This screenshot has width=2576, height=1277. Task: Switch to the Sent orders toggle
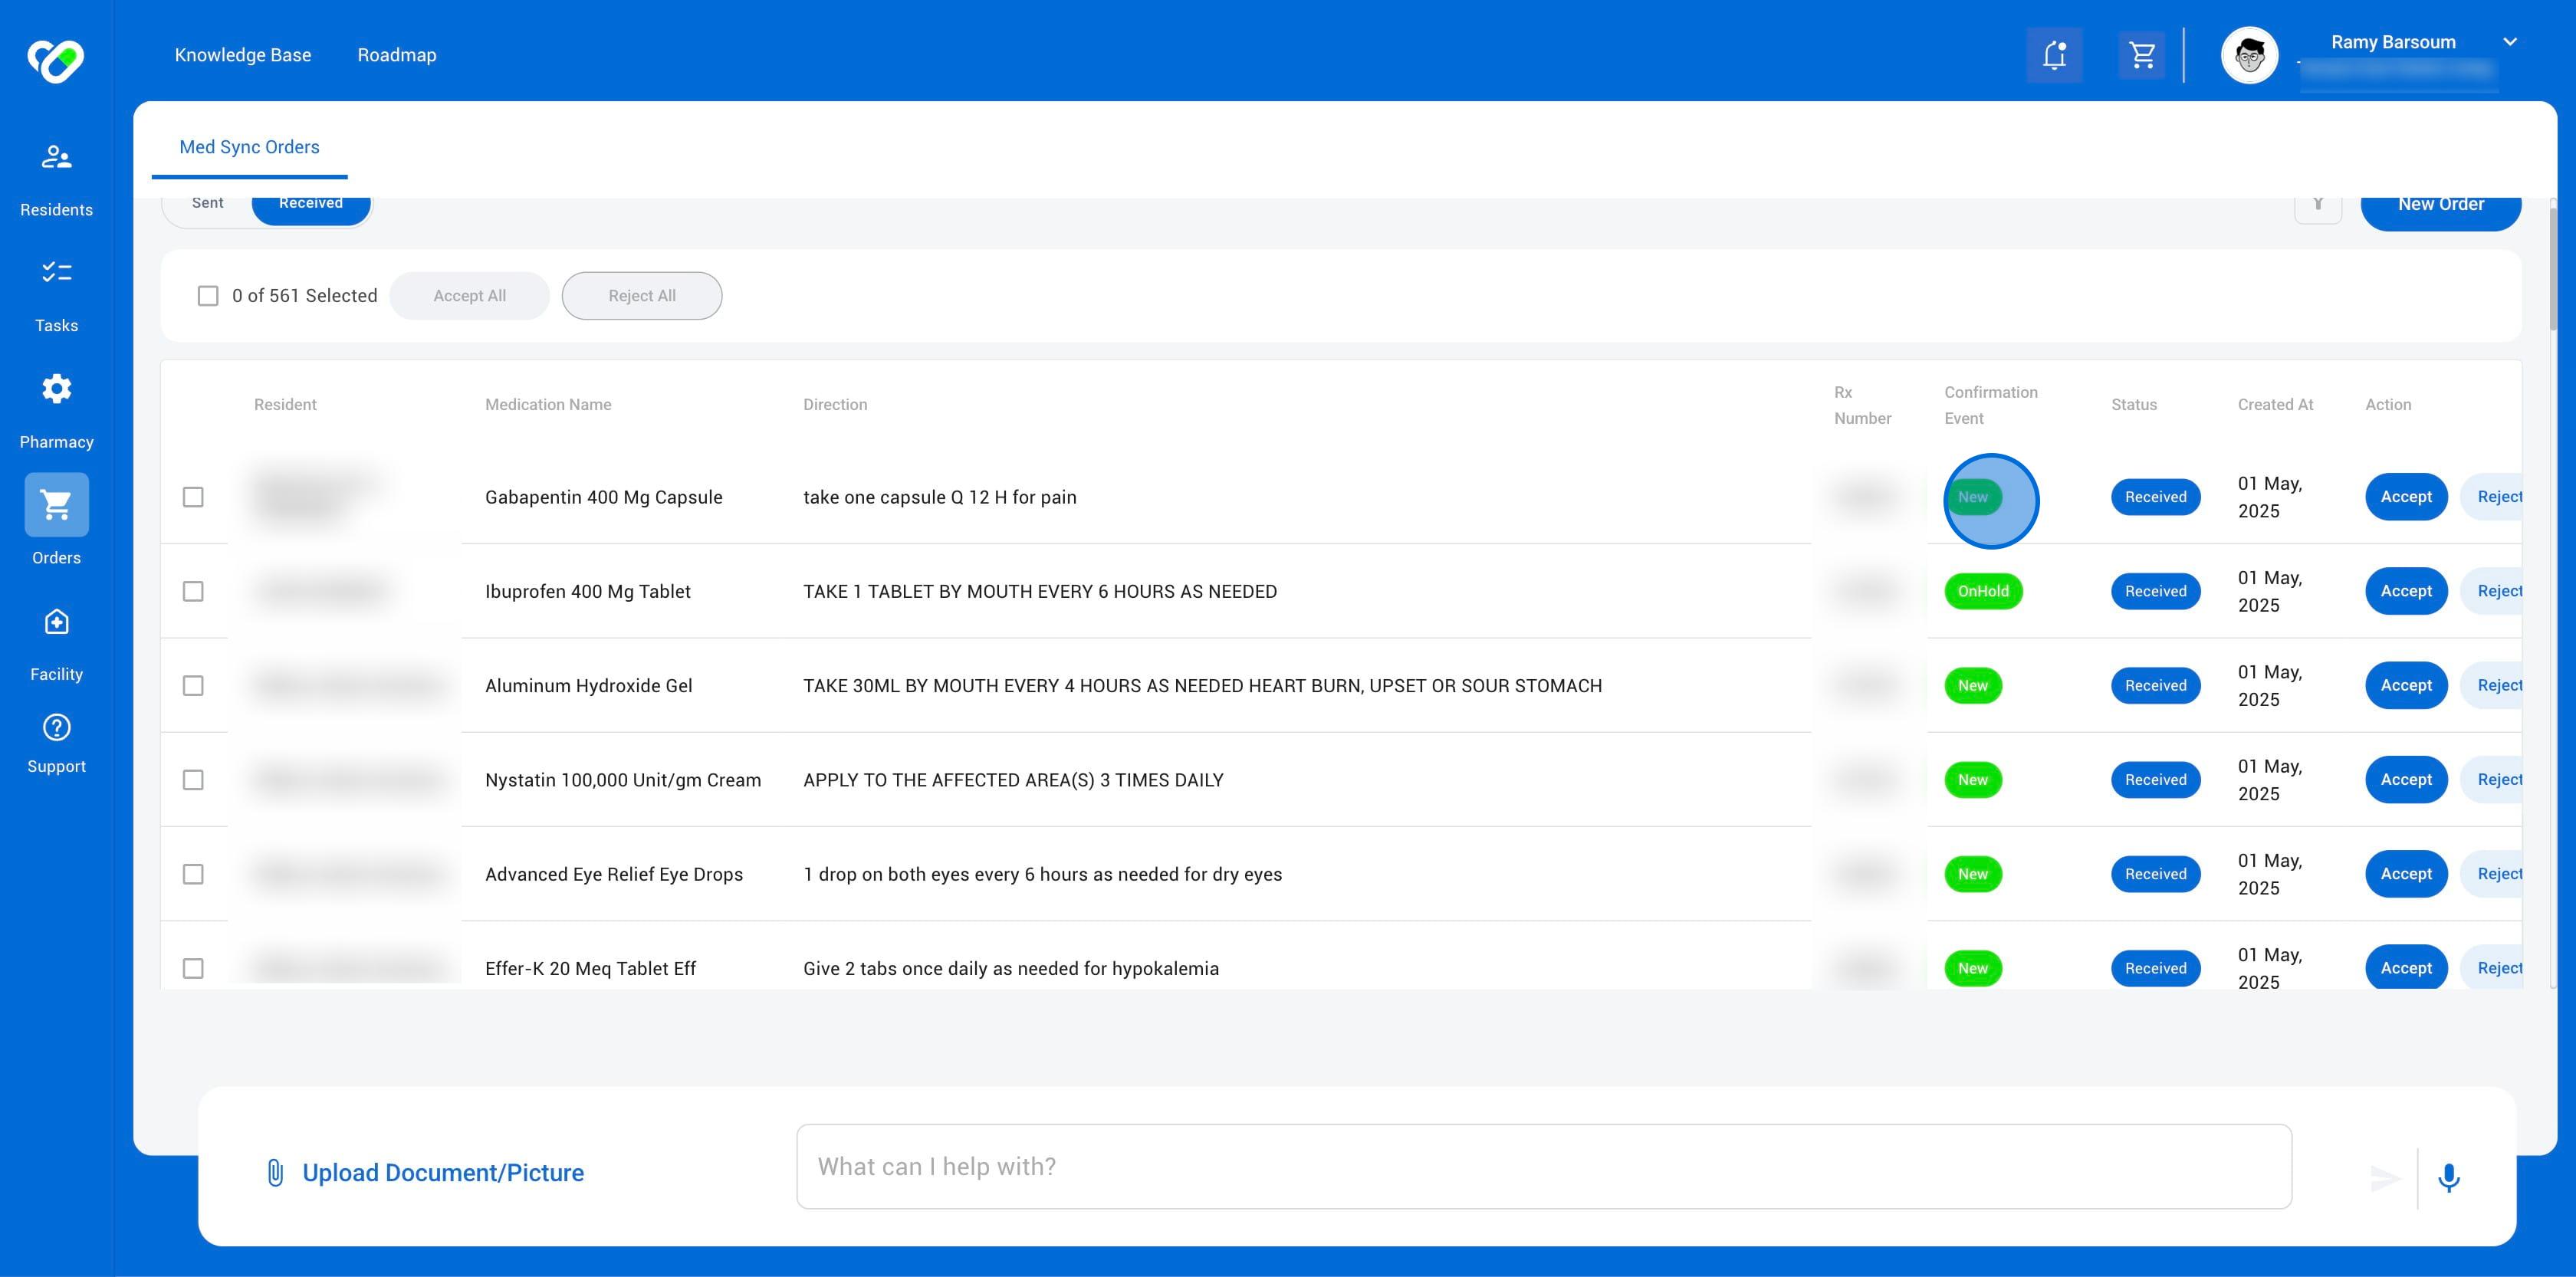pos(208,204)
